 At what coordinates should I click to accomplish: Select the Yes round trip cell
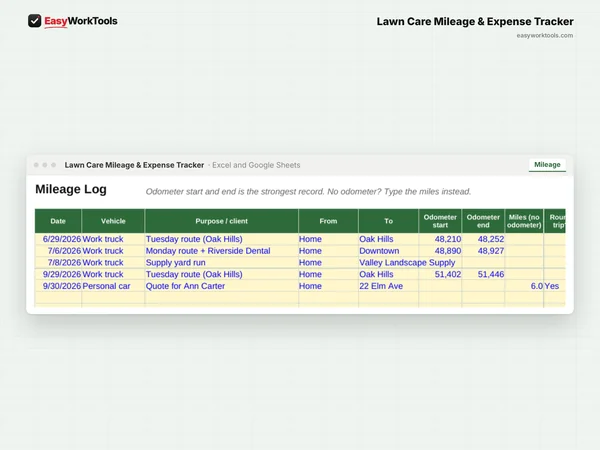click(554, 286)
